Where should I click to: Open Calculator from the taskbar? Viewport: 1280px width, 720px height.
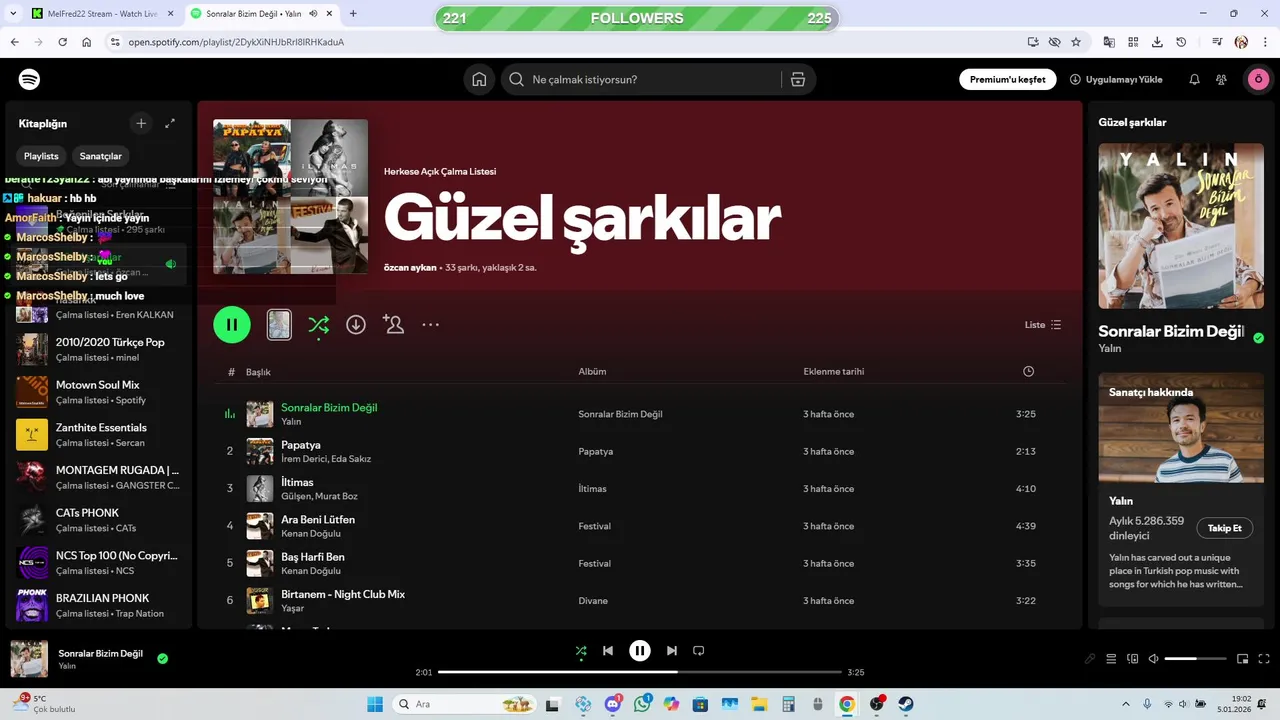click(x=788, y=704)
